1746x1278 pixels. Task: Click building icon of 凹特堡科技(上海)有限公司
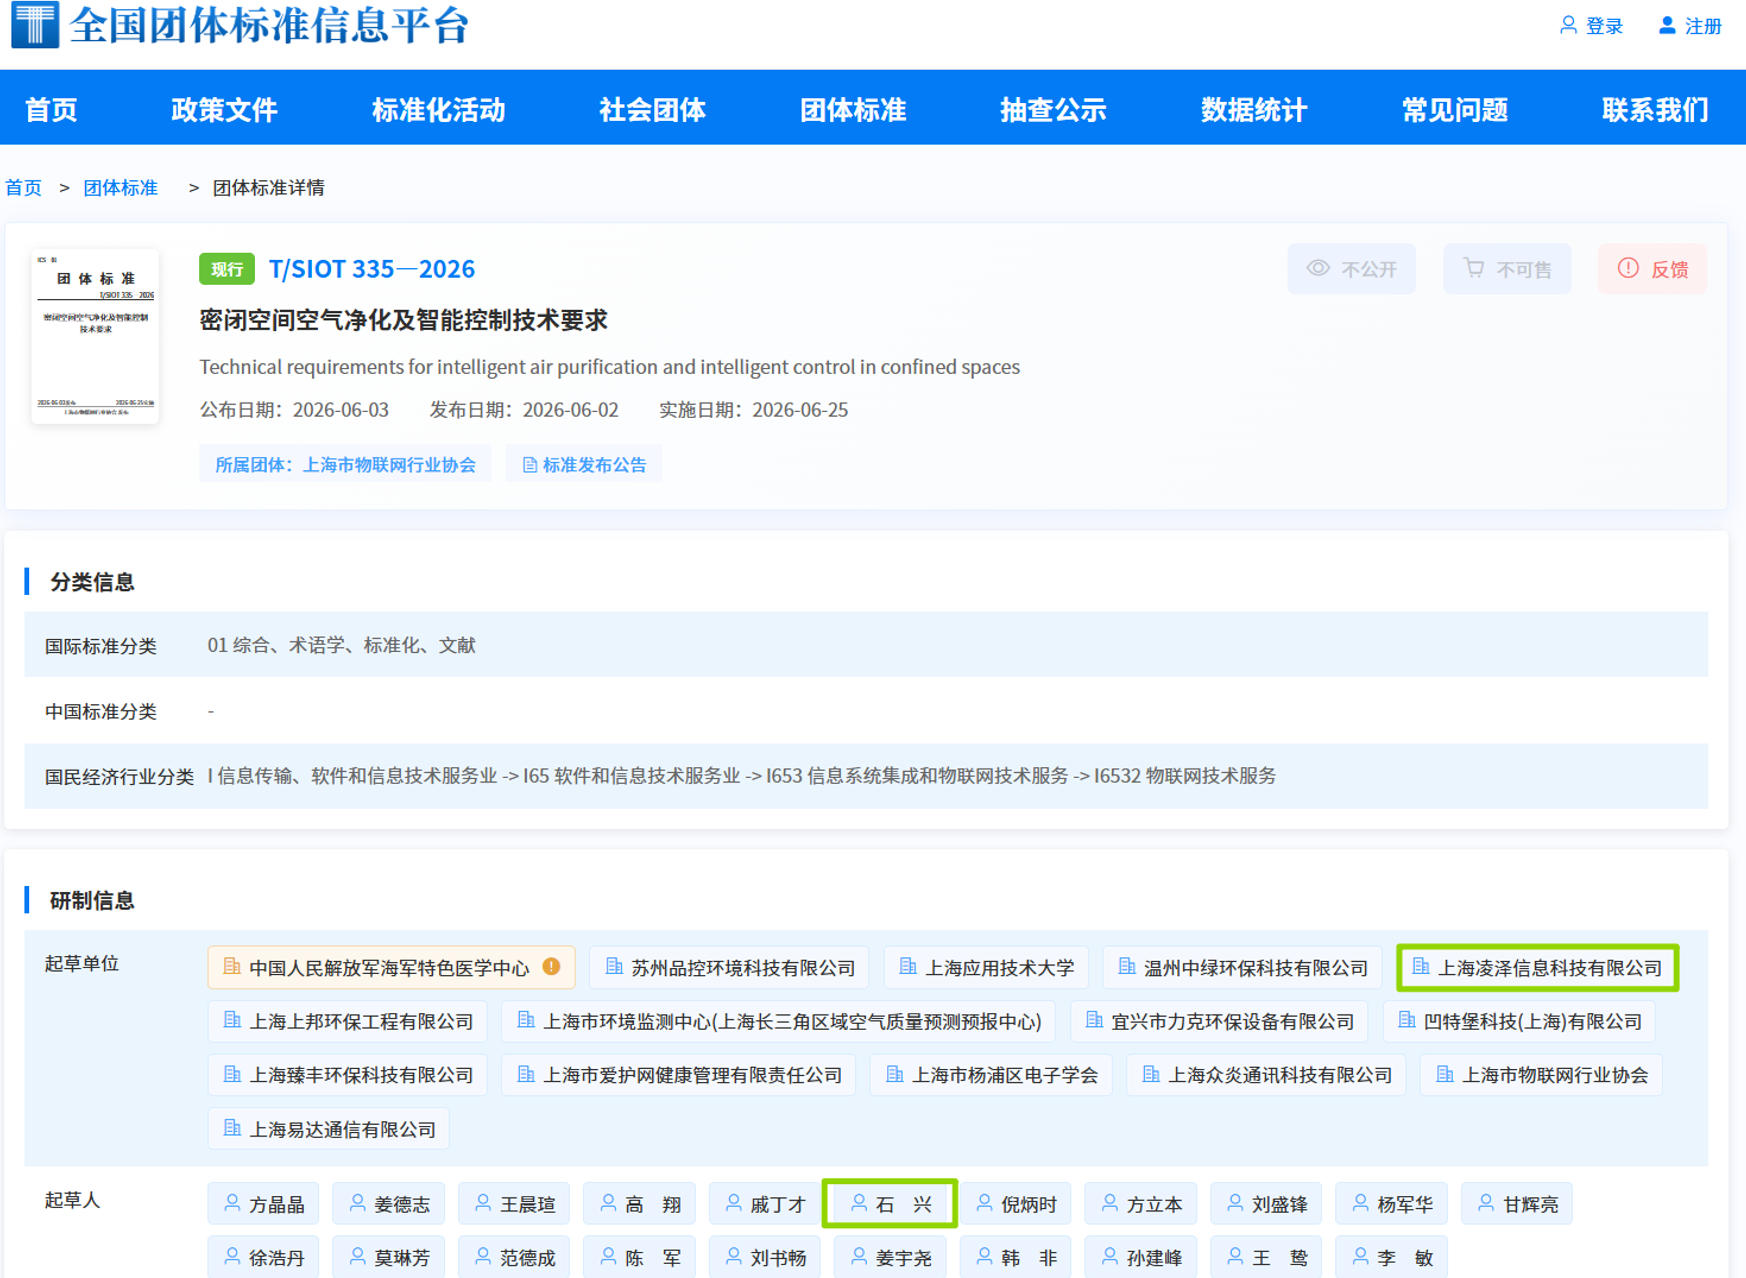point(1406,1021)
